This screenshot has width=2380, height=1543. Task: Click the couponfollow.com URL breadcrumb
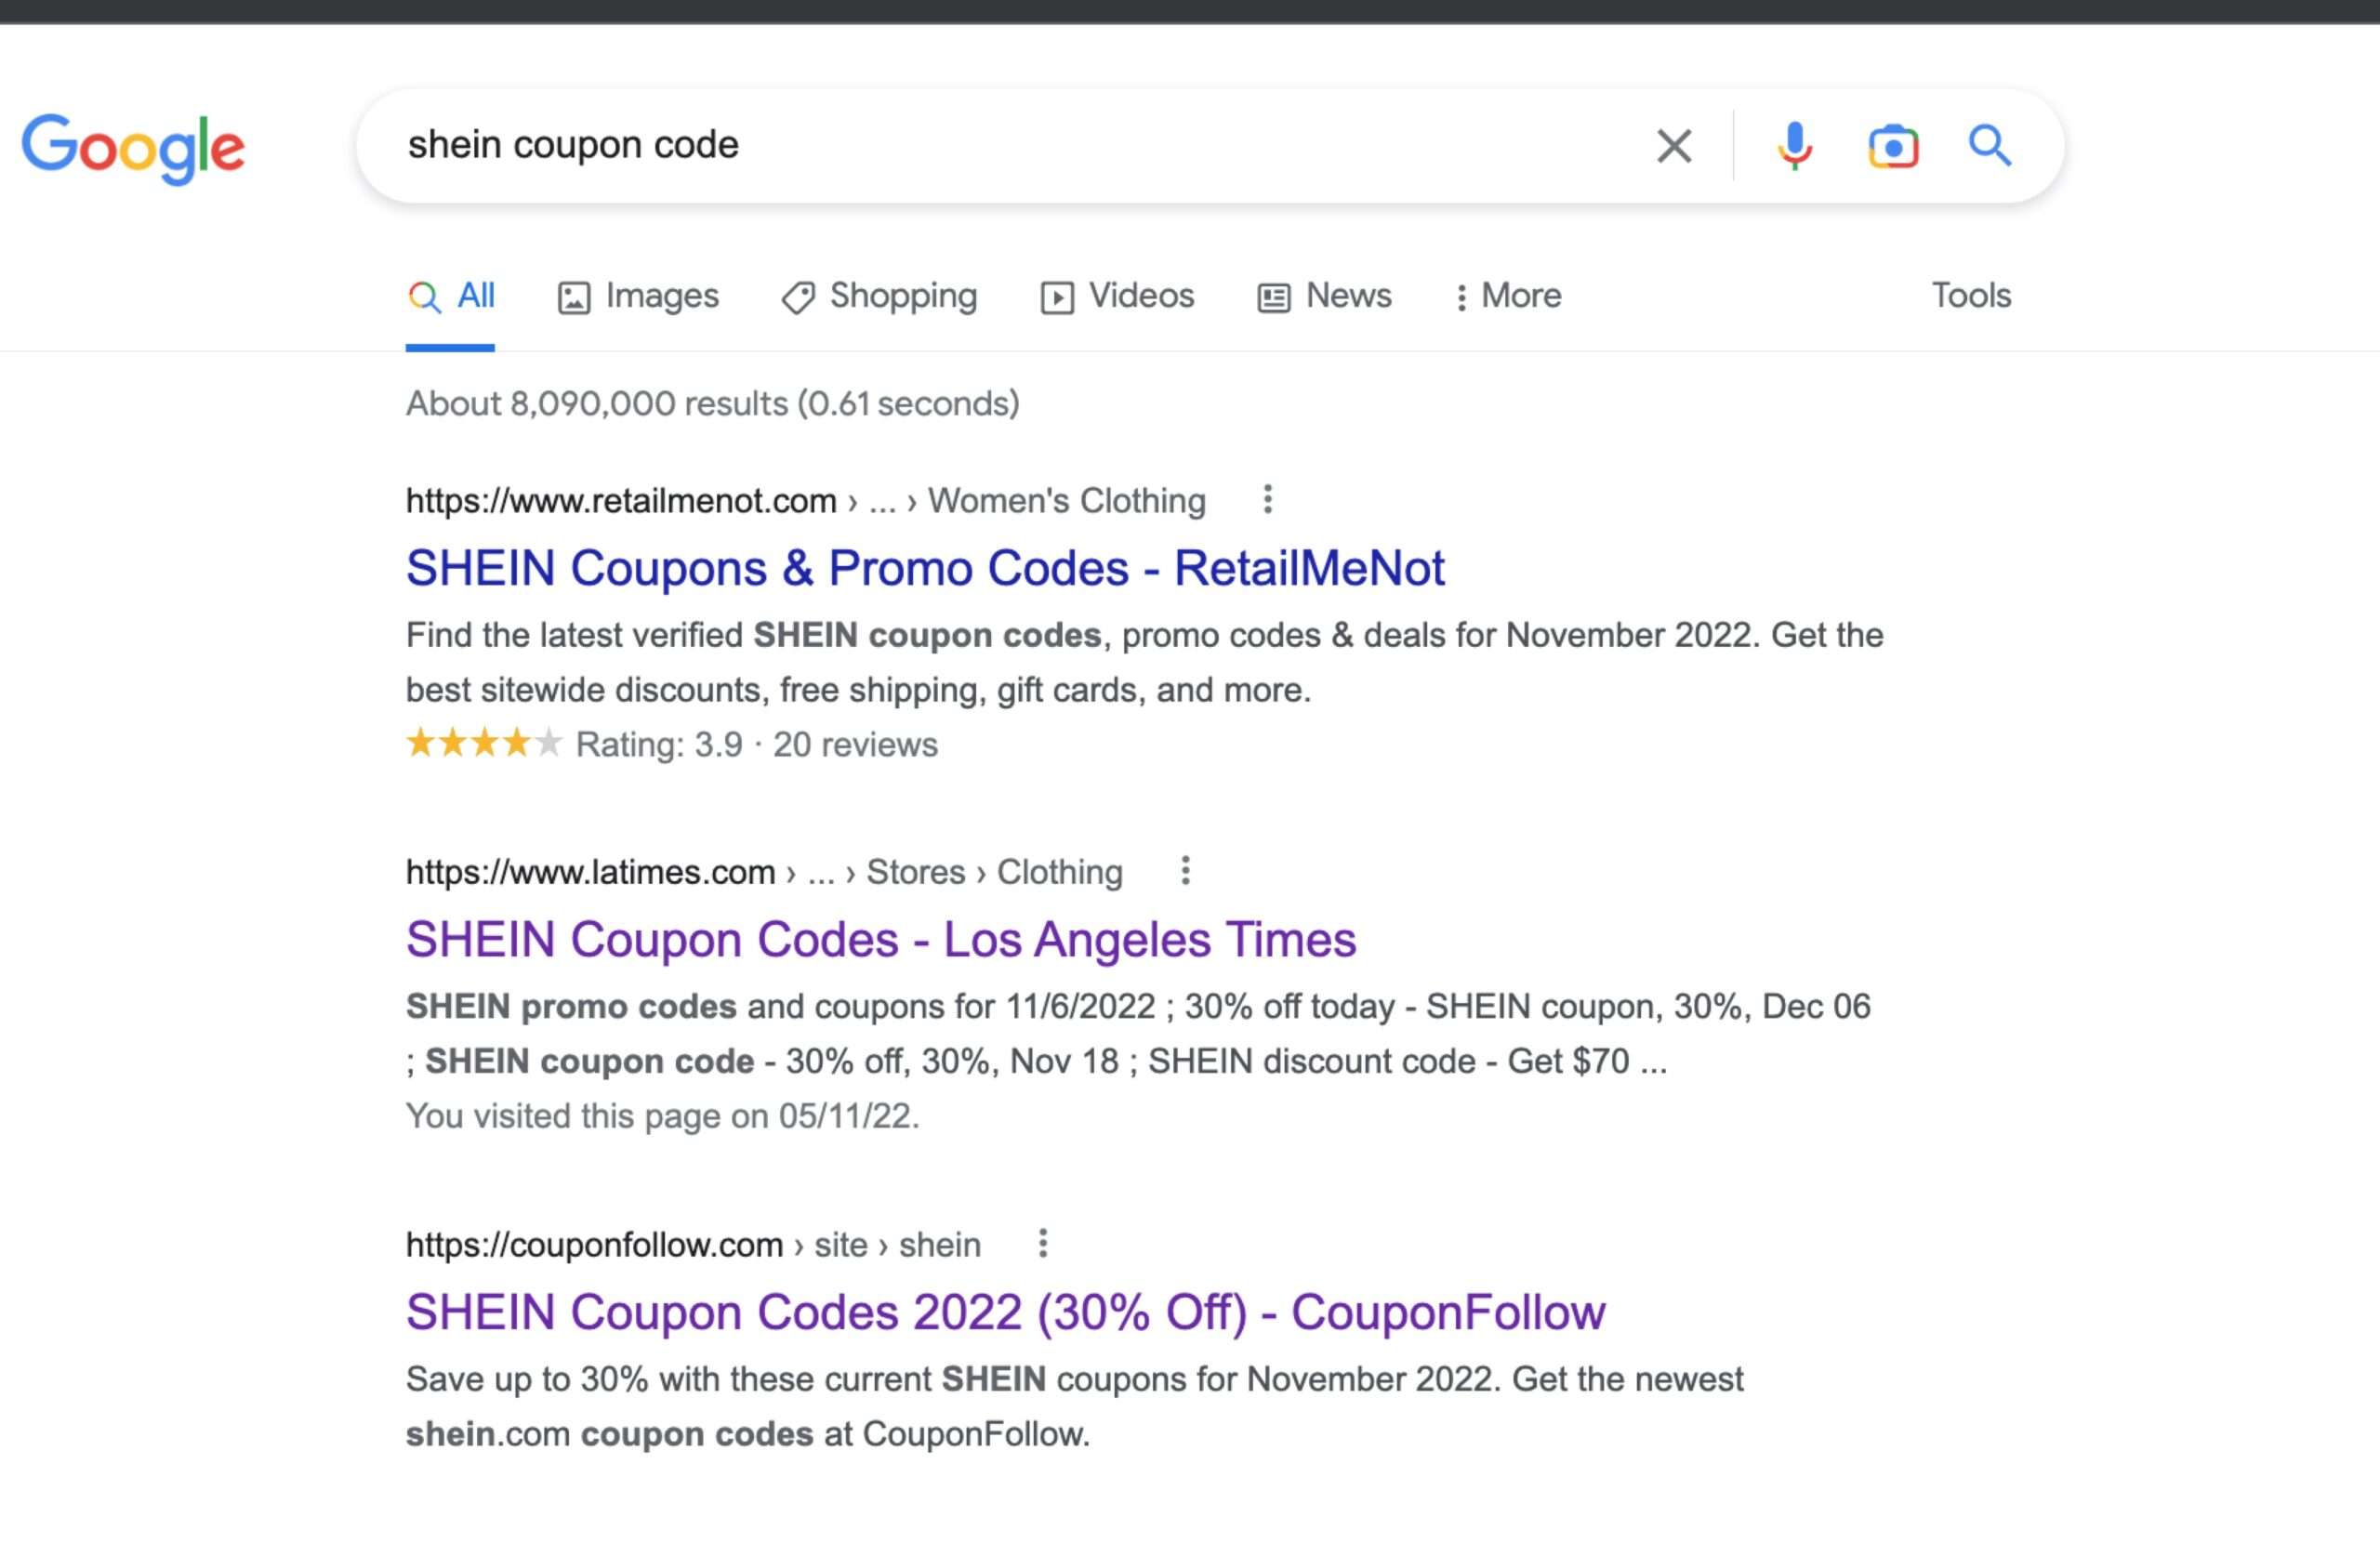[x=693, y=1245]
